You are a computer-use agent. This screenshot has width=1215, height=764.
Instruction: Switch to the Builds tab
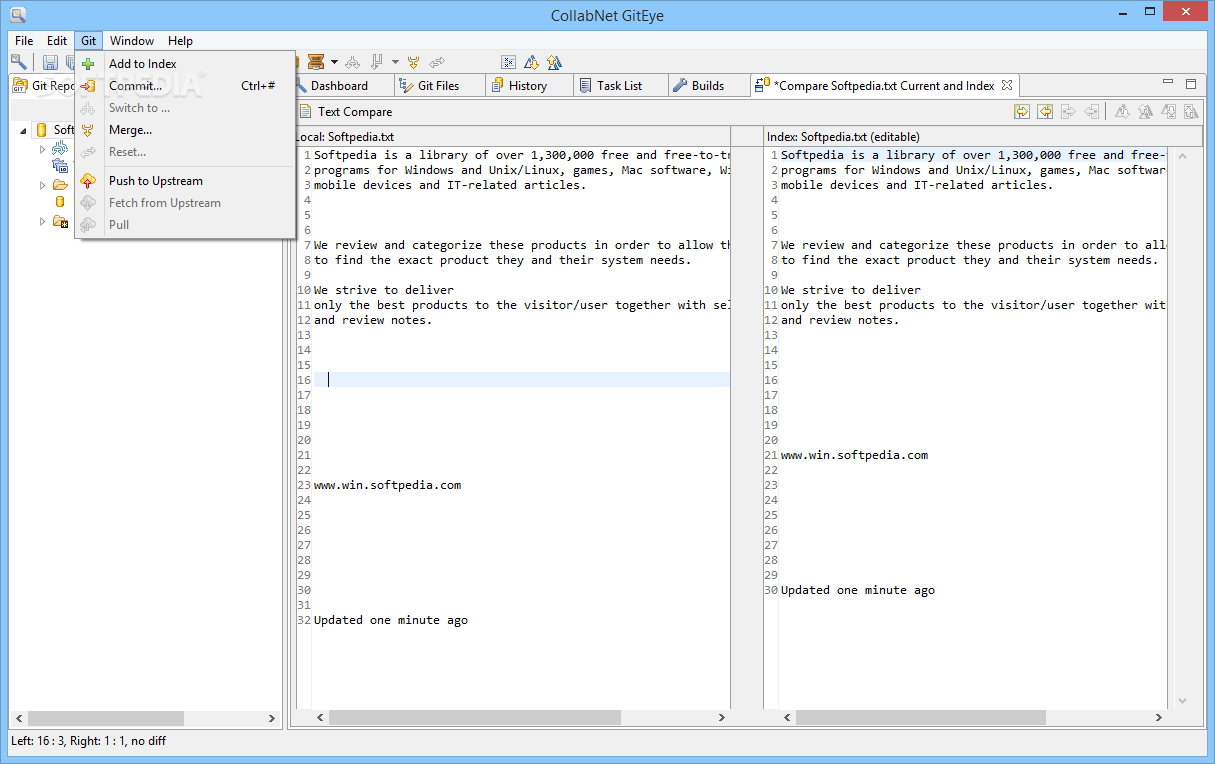point(708,86)
